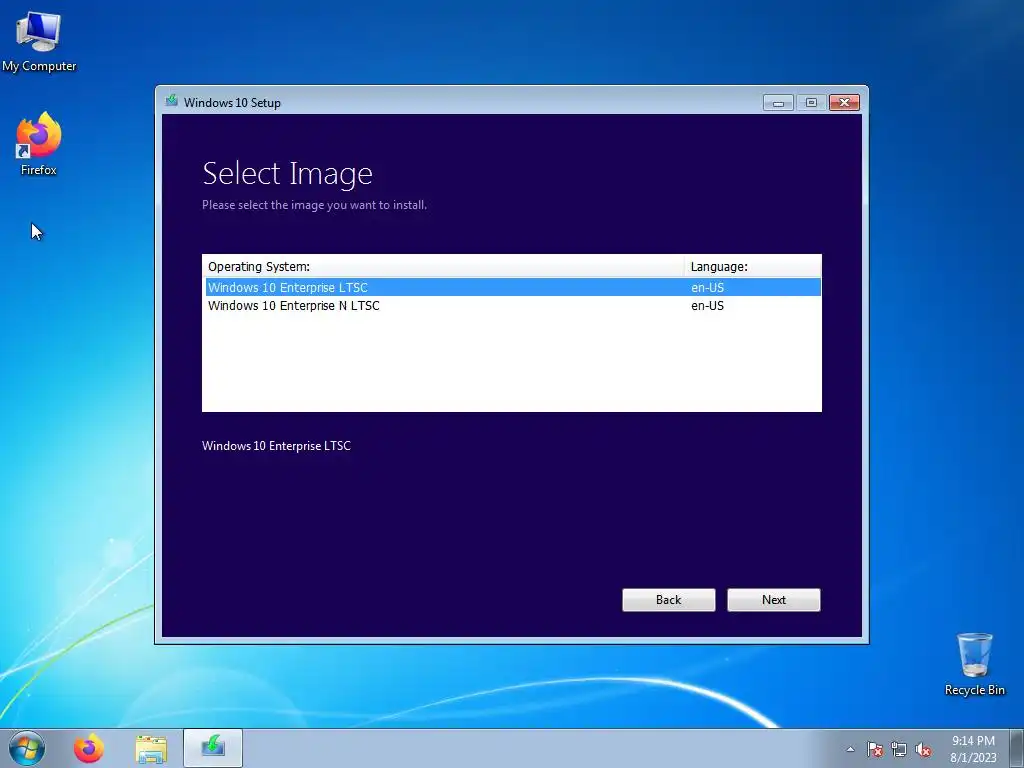Click the Next button

point(773,600)
